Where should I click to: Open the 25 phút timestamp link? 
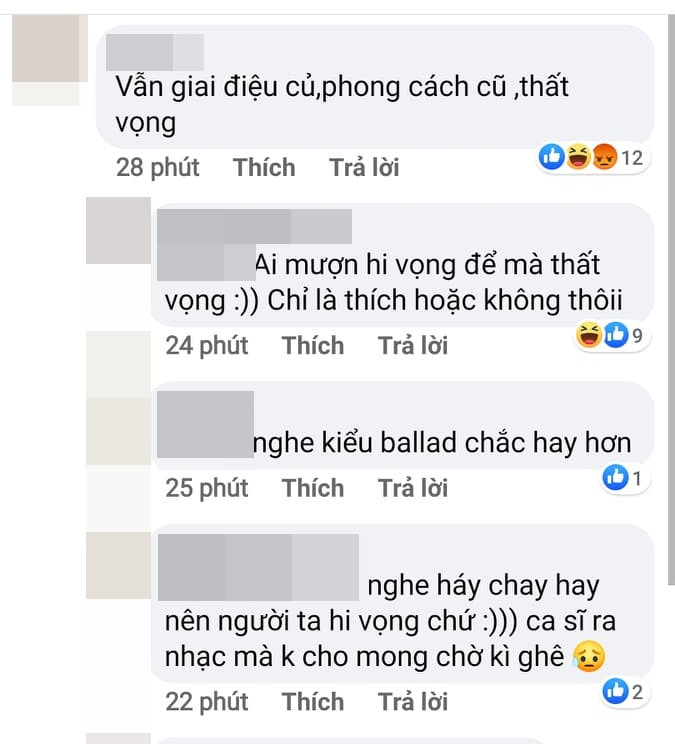207,489
